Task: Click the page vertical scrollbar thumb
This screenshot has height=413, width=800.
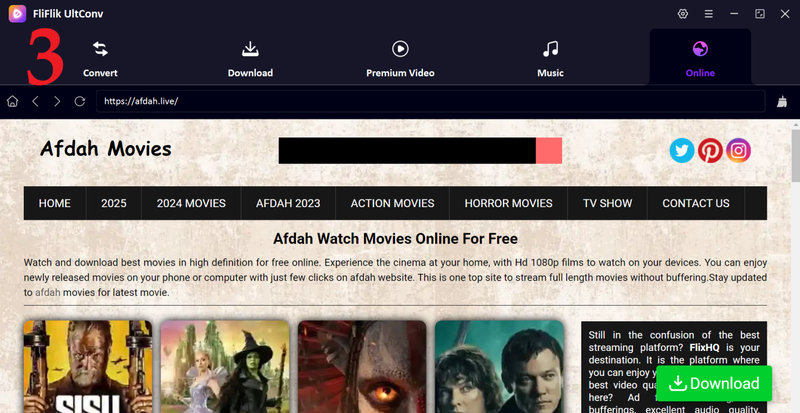Action: [796, 156]
